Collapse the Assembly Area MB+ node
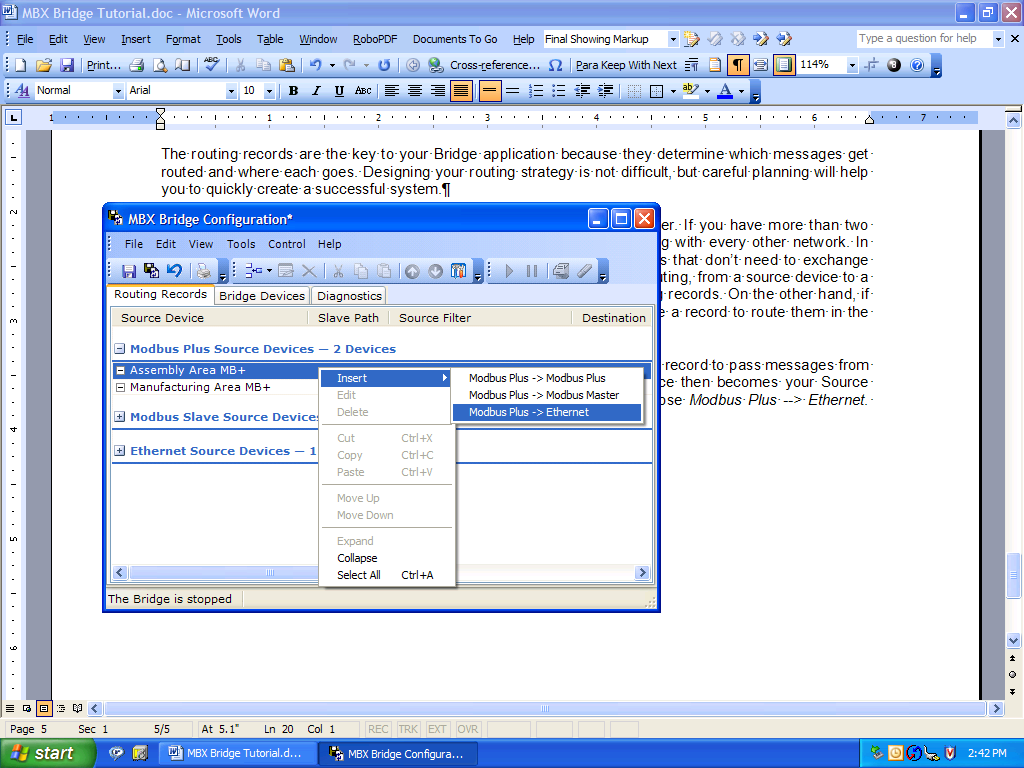1024x768 pixels. click(x=120, y=371)
